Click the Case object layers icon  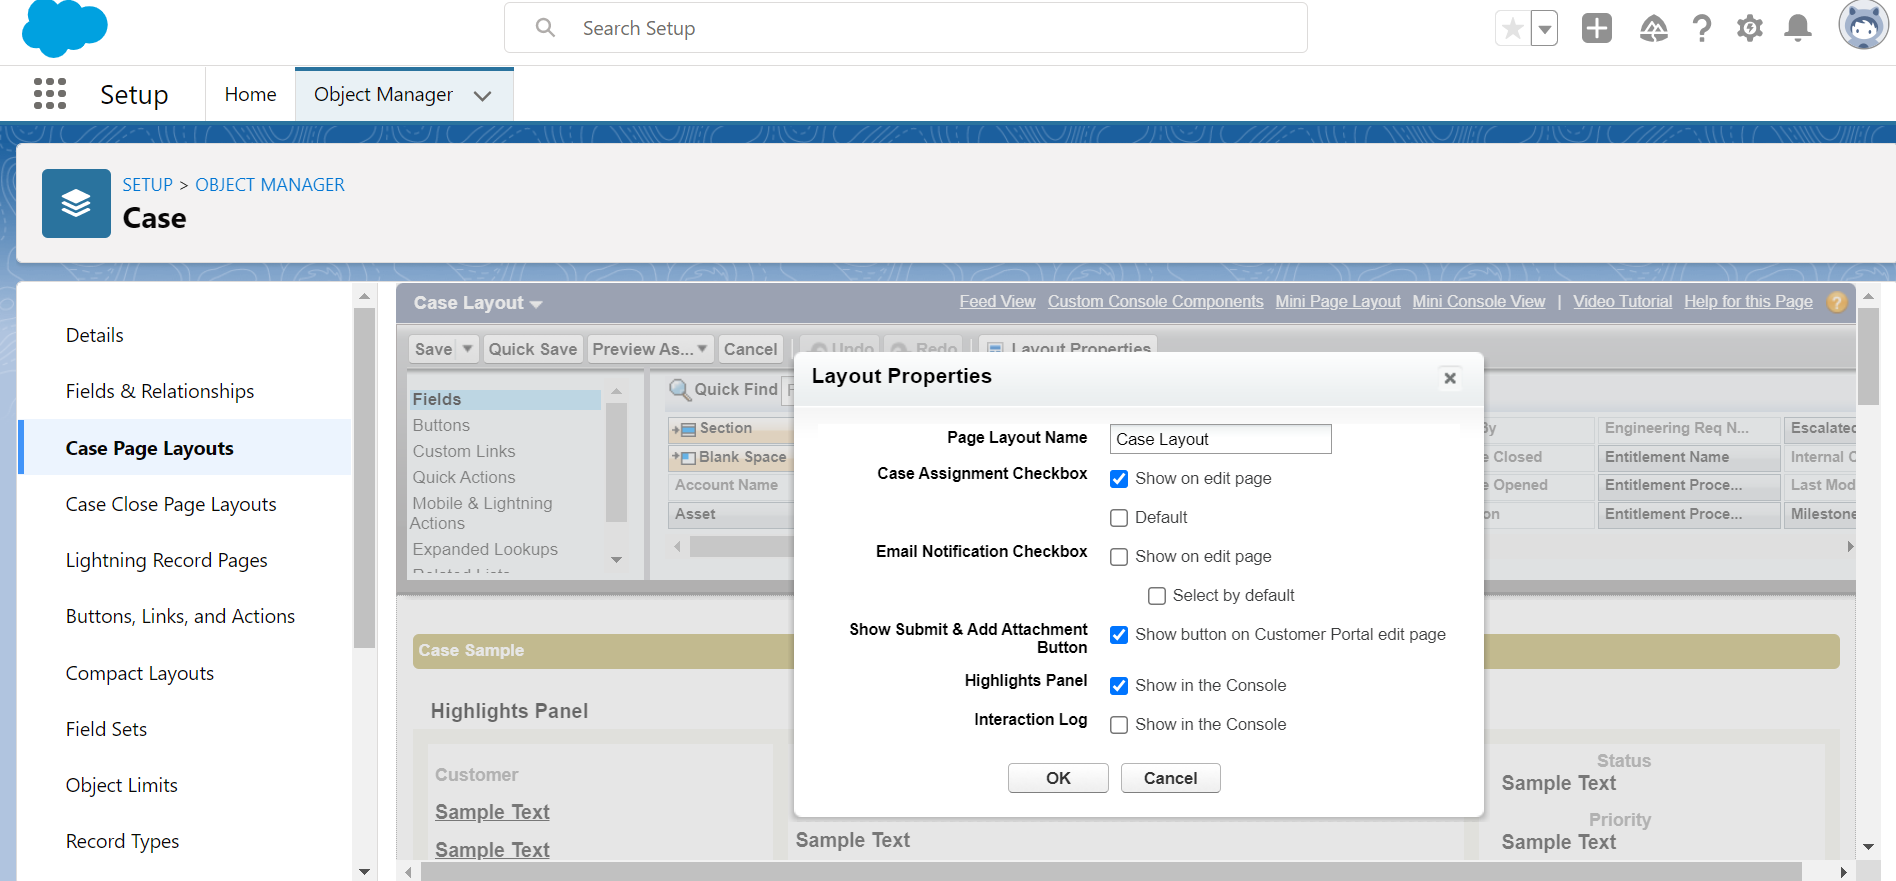pyautogui.click(x=76, y=203)
